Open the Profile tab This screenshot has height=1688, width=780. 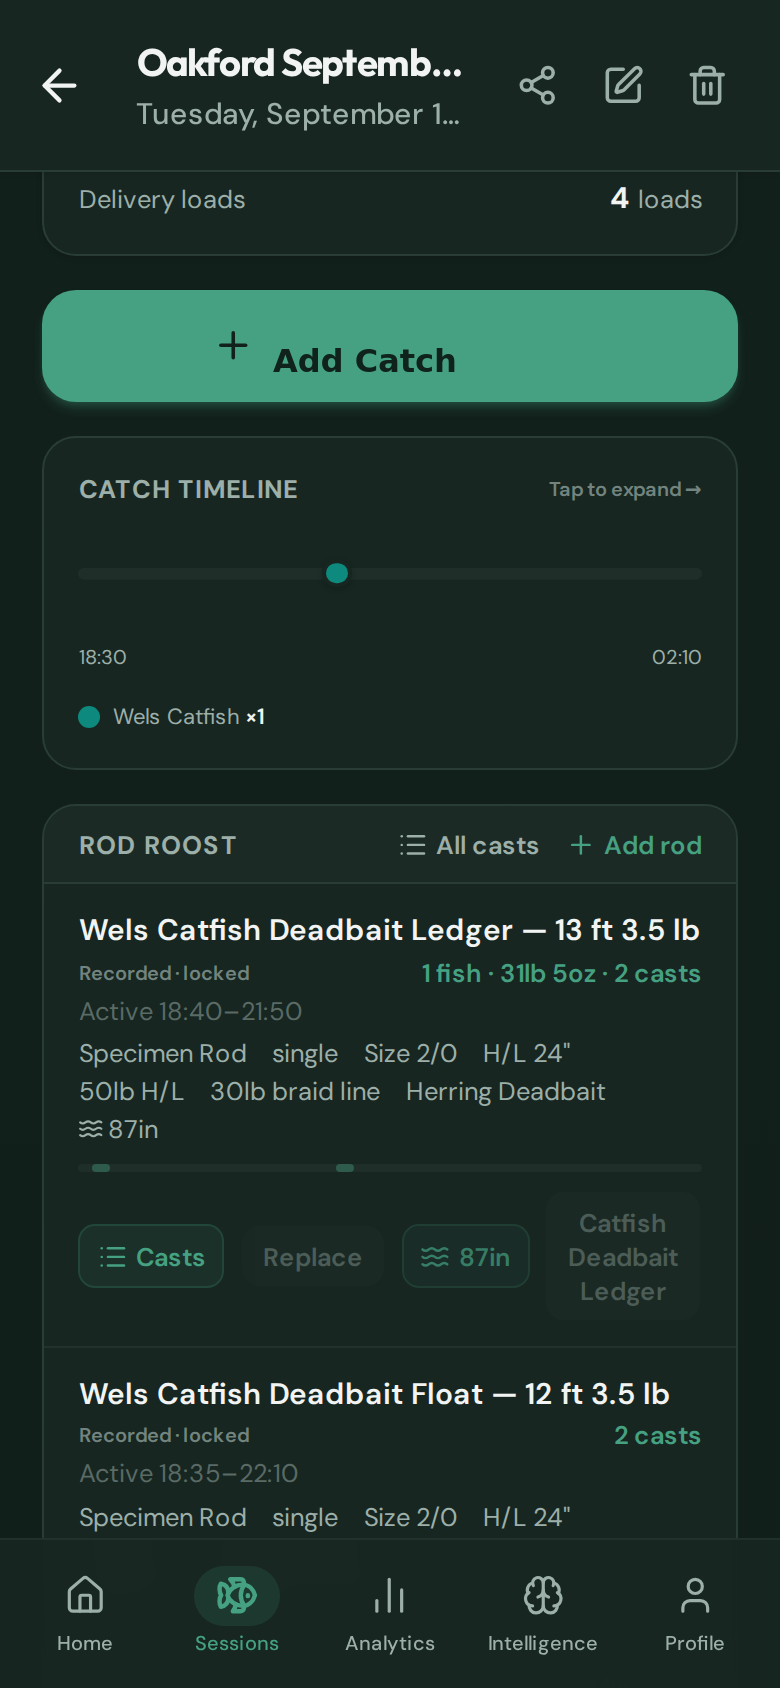click(x=694, y=1613)
